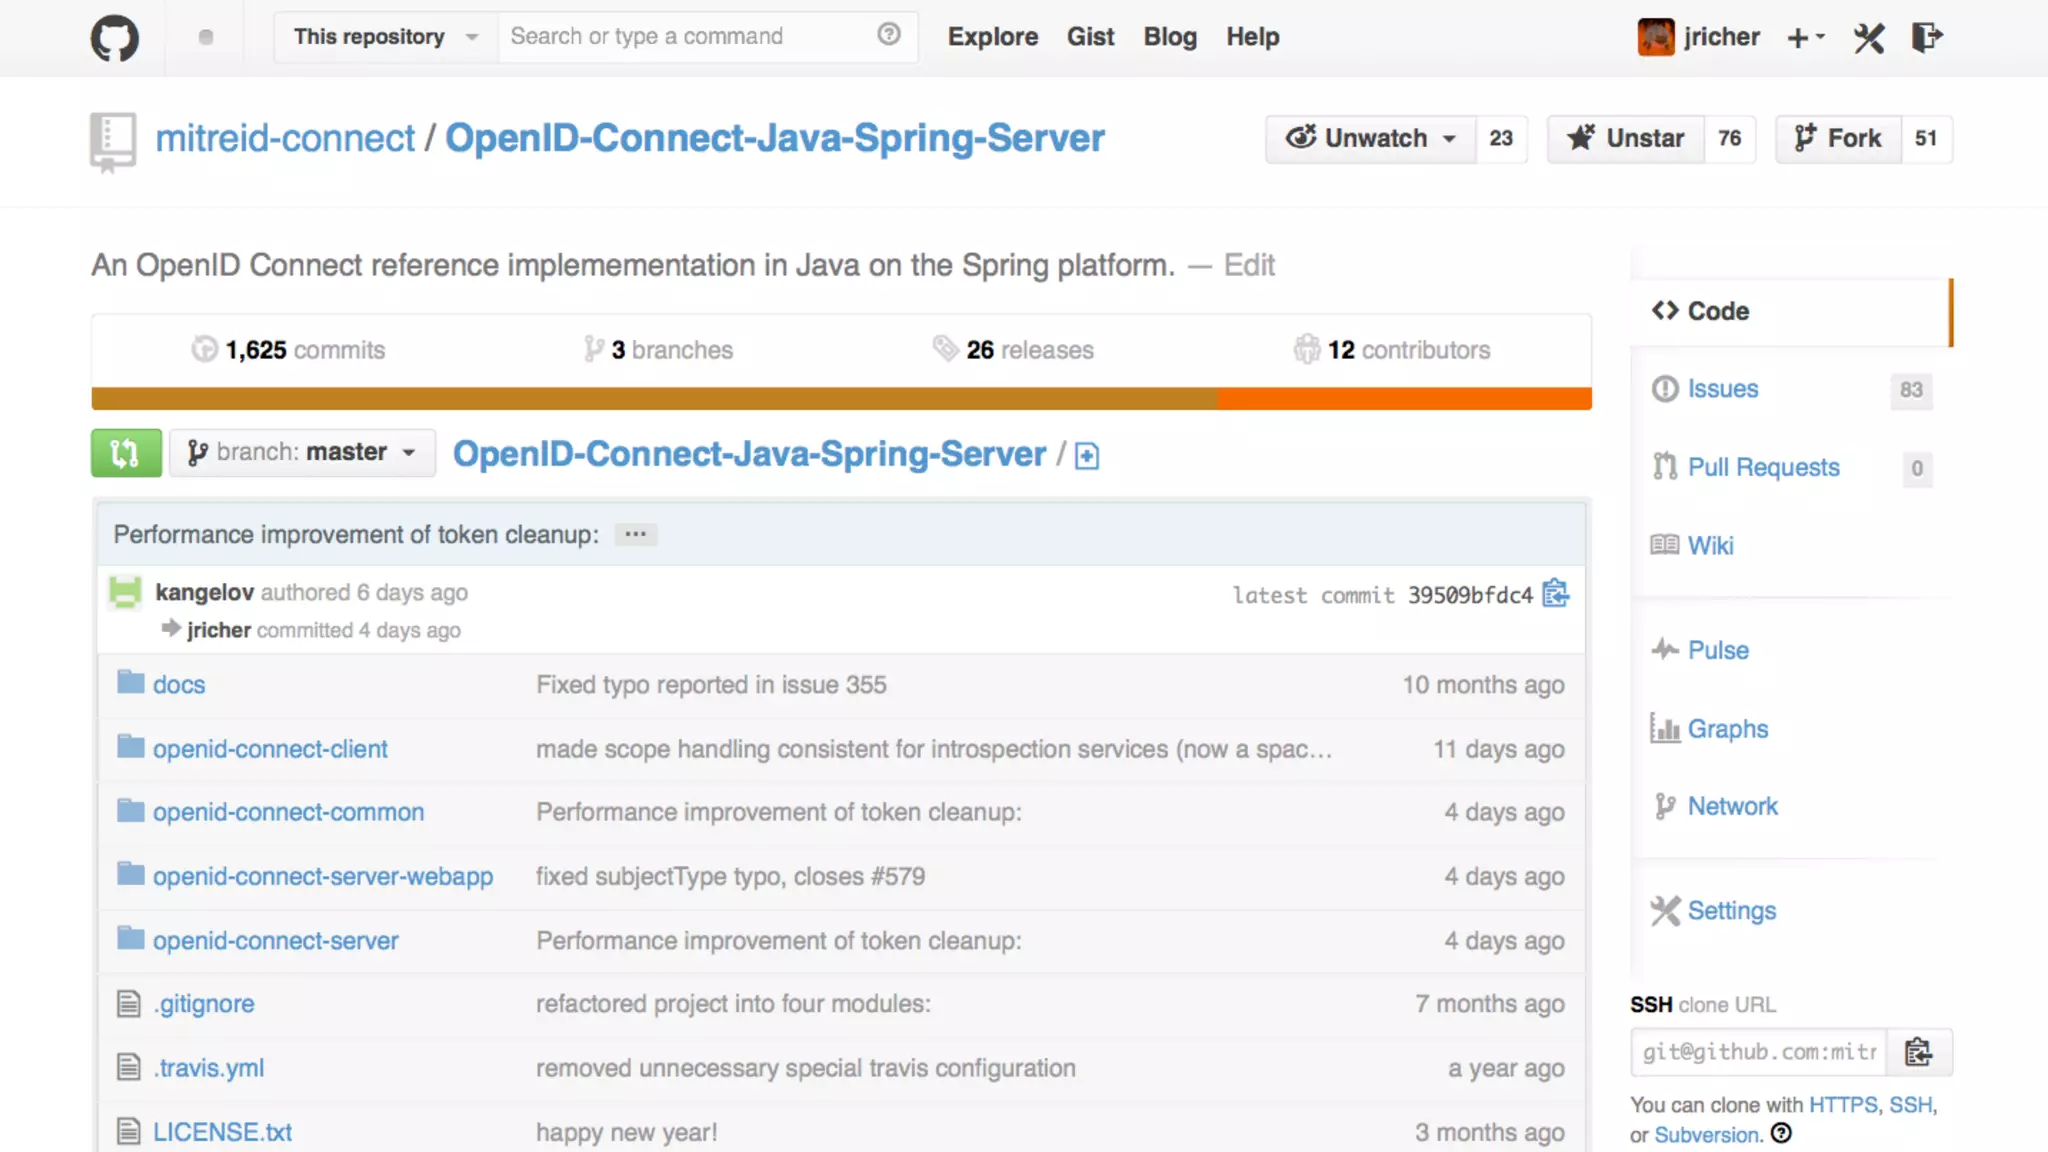
Task: Open account settings wrench icon
Action: (x=1868, y=38)
